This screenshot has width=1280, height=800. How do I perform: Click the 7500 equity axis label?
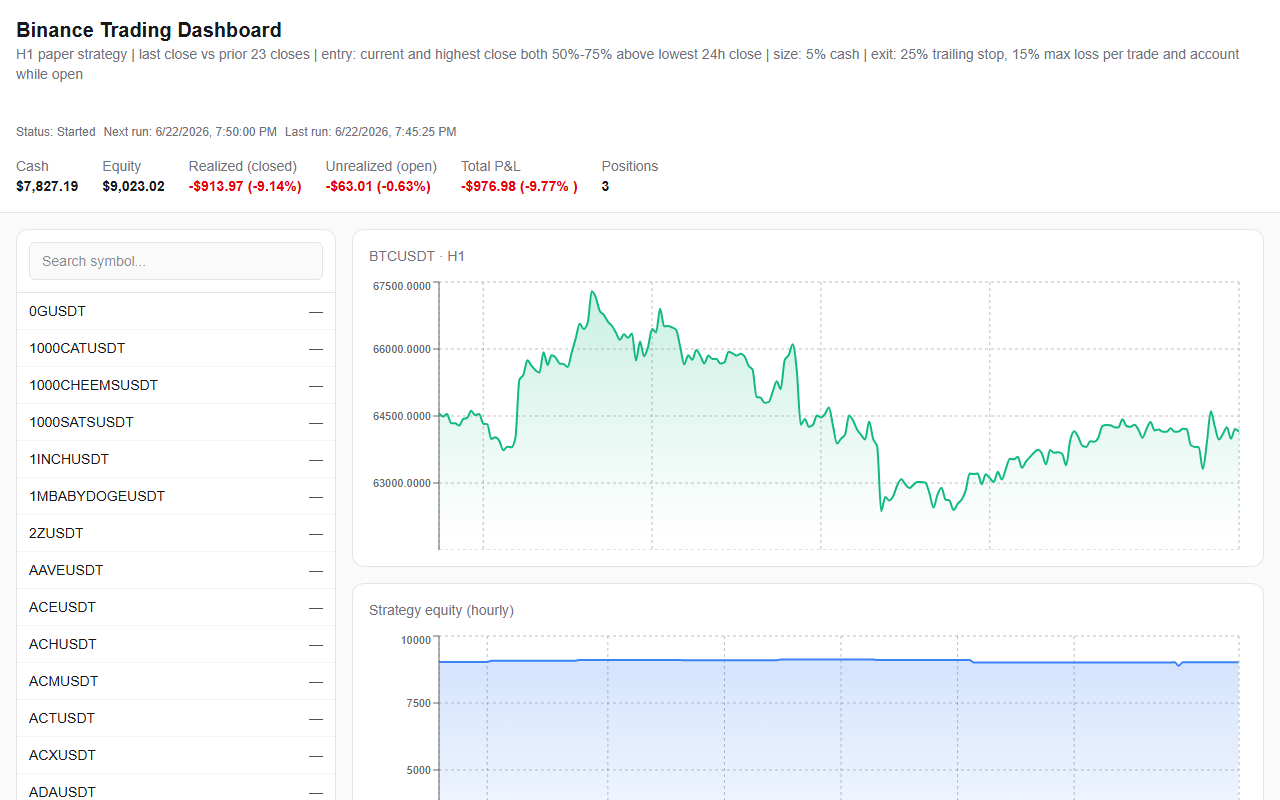(x=419, y=703)
